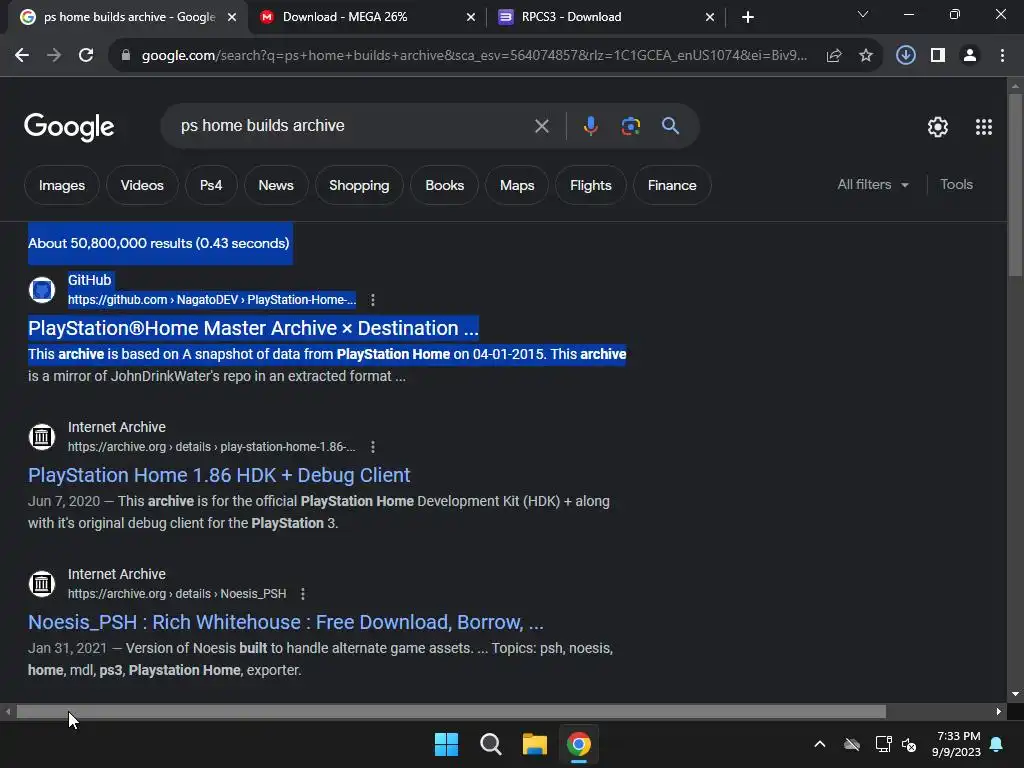Open the notification bell

pos(997,744)
